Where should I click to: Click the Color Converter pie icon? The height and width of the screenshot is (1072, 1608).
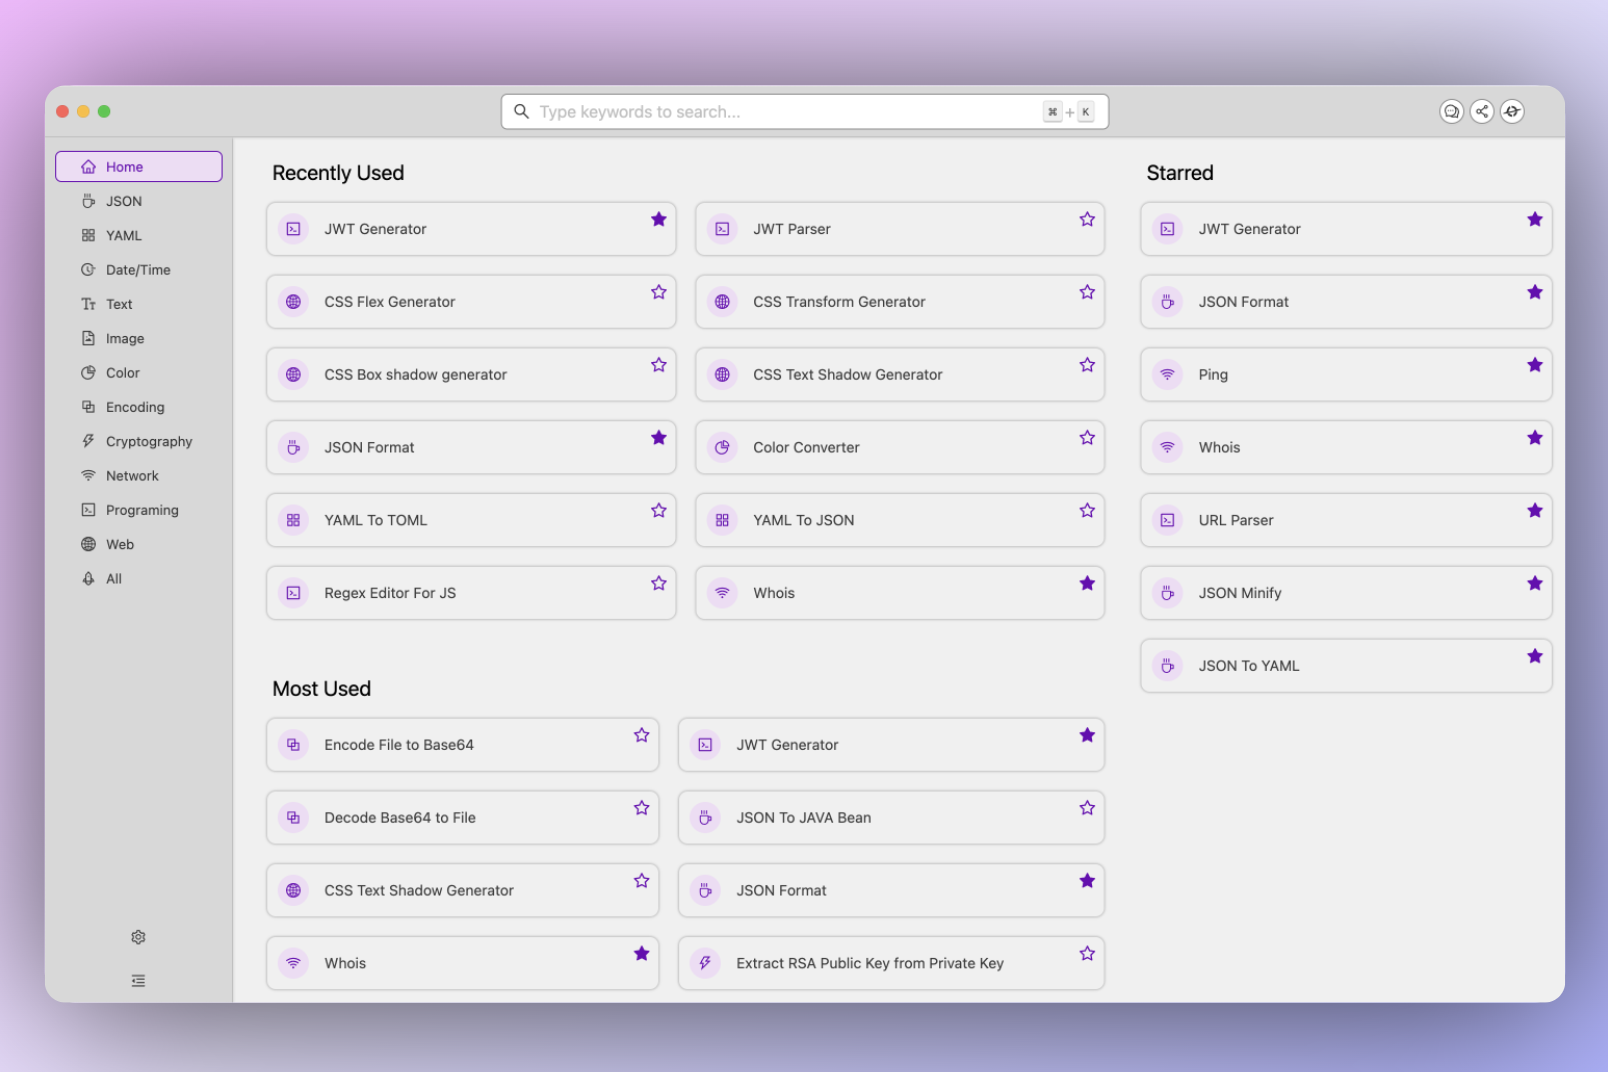[x=722, y=448]
